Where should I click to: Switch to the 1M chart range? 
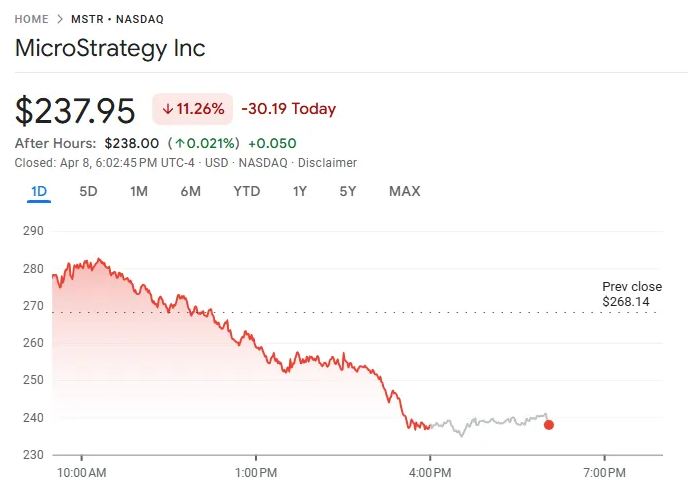coord(139,191)
